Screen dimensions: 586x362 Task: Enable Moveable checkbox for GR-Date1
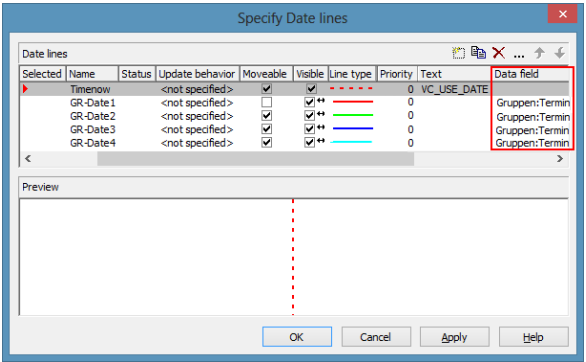(266, 102)
